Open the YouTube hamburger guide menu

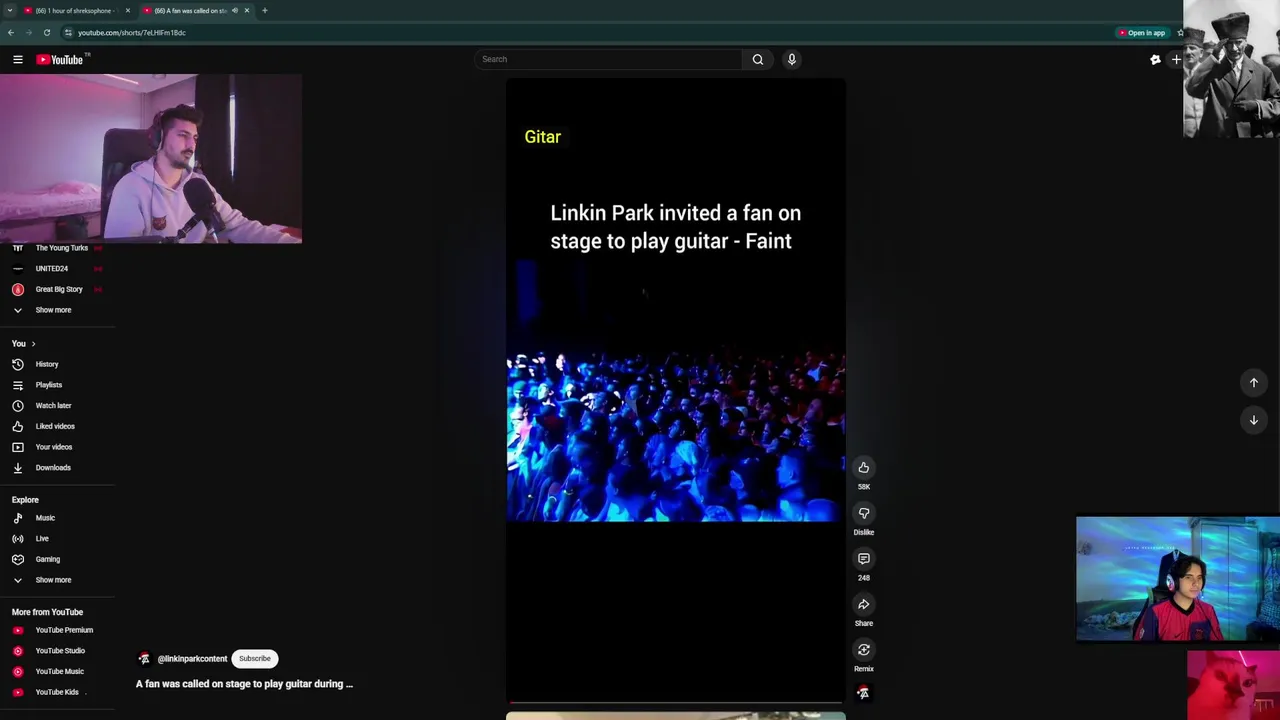[17, 60]
